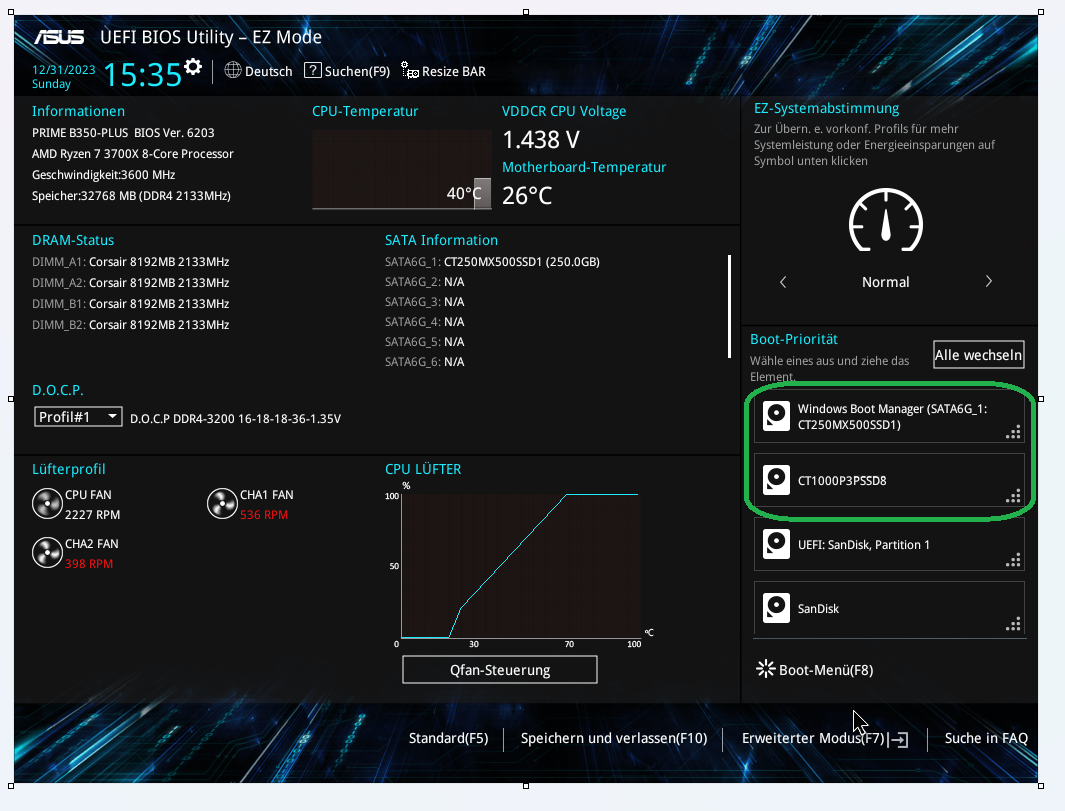Viewport: 1065px width, 811px height.
Task: Click the CHA1 FAN icon
Action: click(x=222, y=504)
